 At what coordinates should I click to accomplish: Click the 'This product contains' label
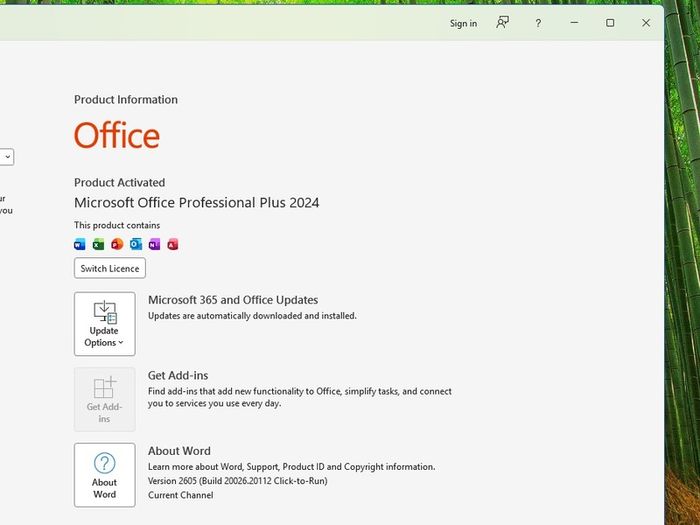(117, 225)
